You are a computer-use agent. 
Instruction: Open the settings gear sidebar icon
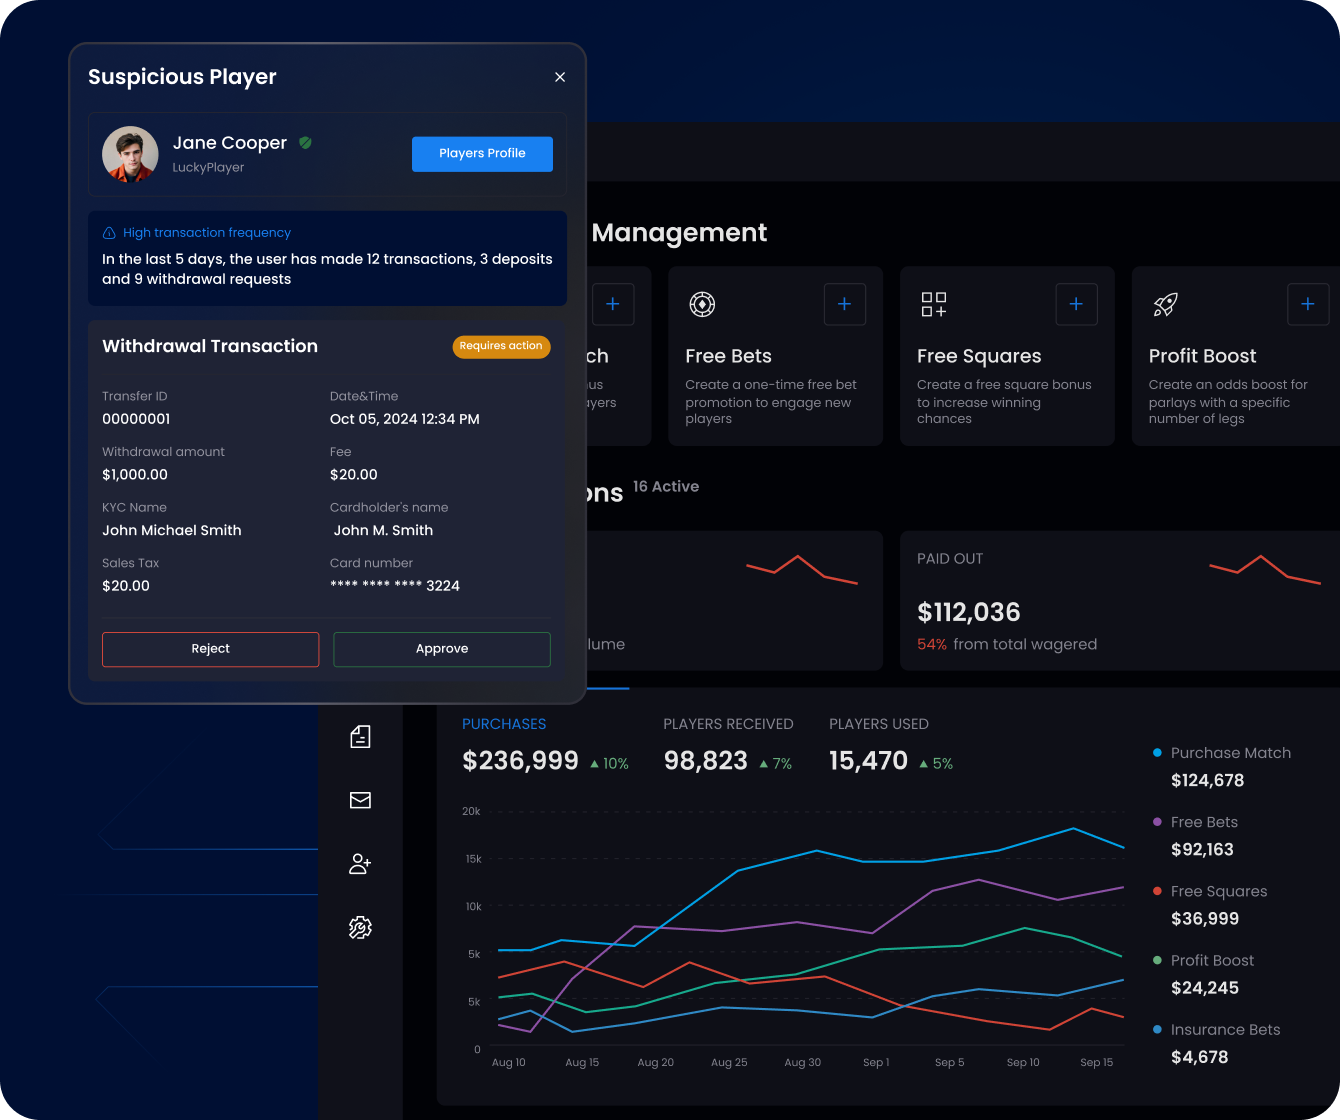coord(360,928)
